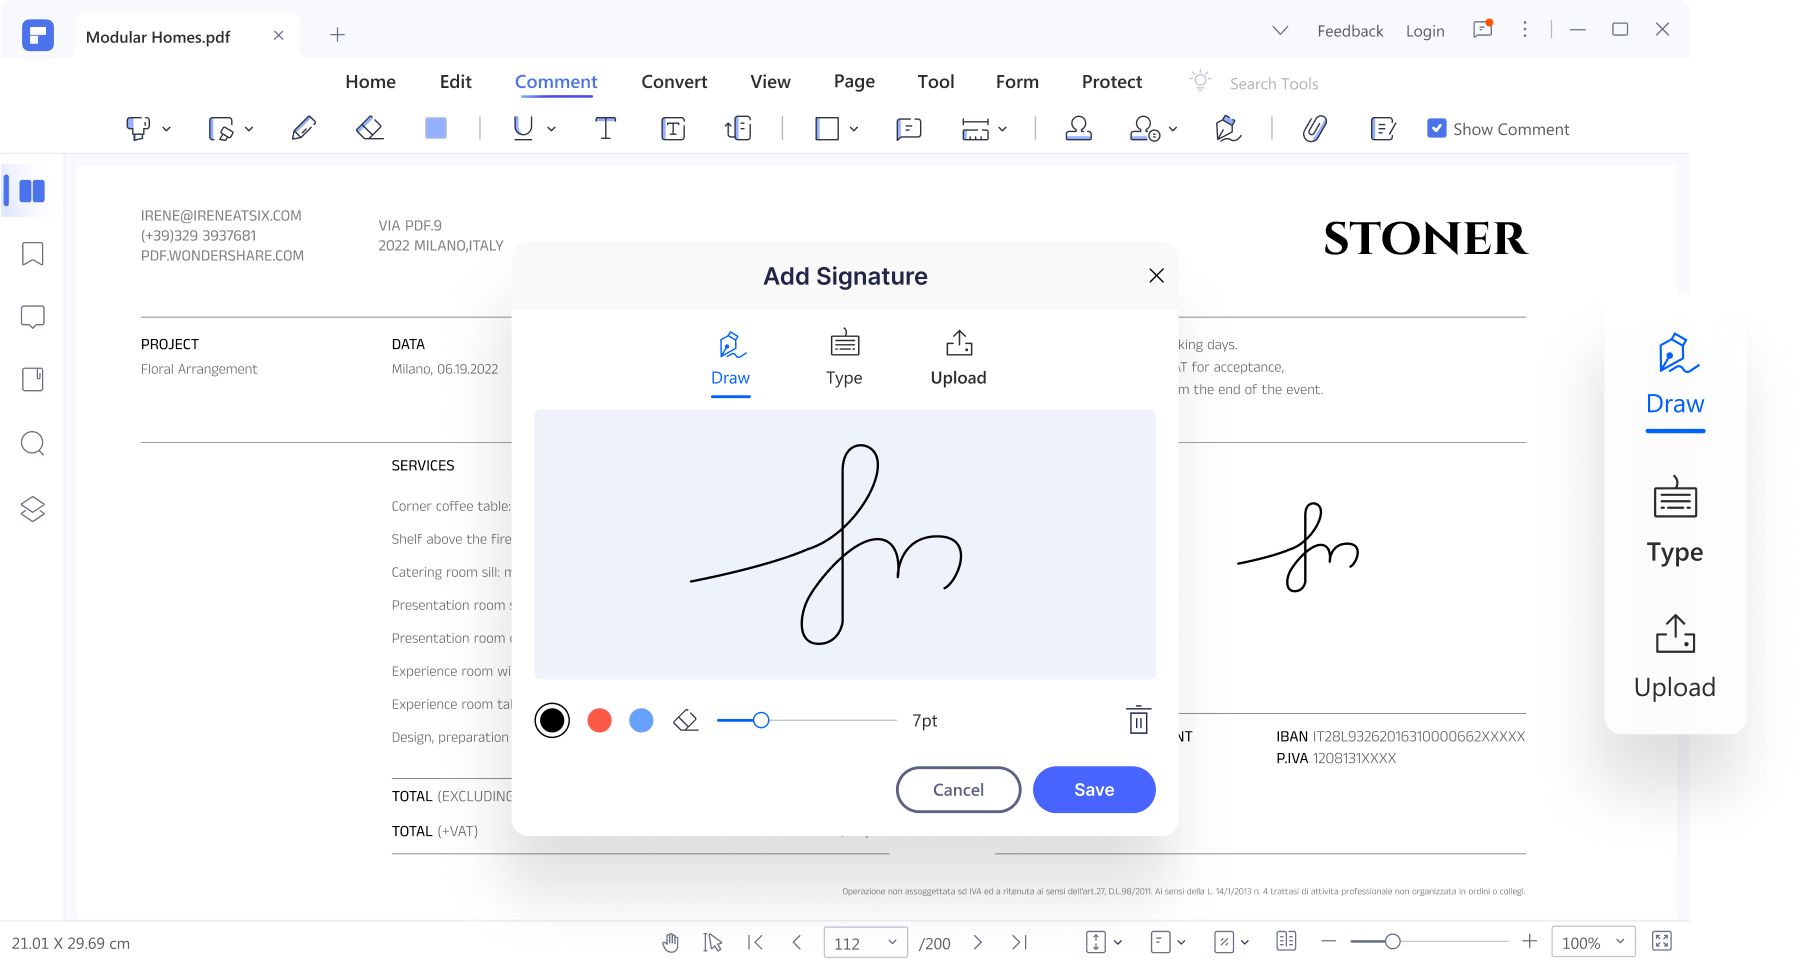
Task: Expand the page number dropdown
Action: point(891,942)
